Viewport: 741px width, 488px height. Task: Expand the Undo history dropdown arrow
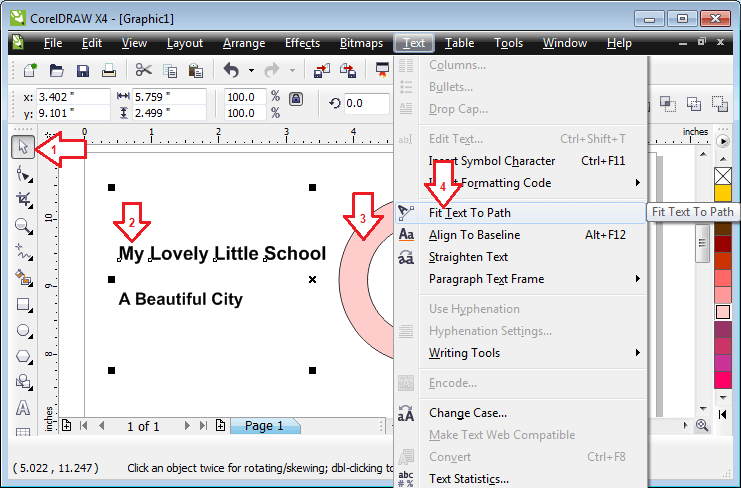tap(251, 70)
